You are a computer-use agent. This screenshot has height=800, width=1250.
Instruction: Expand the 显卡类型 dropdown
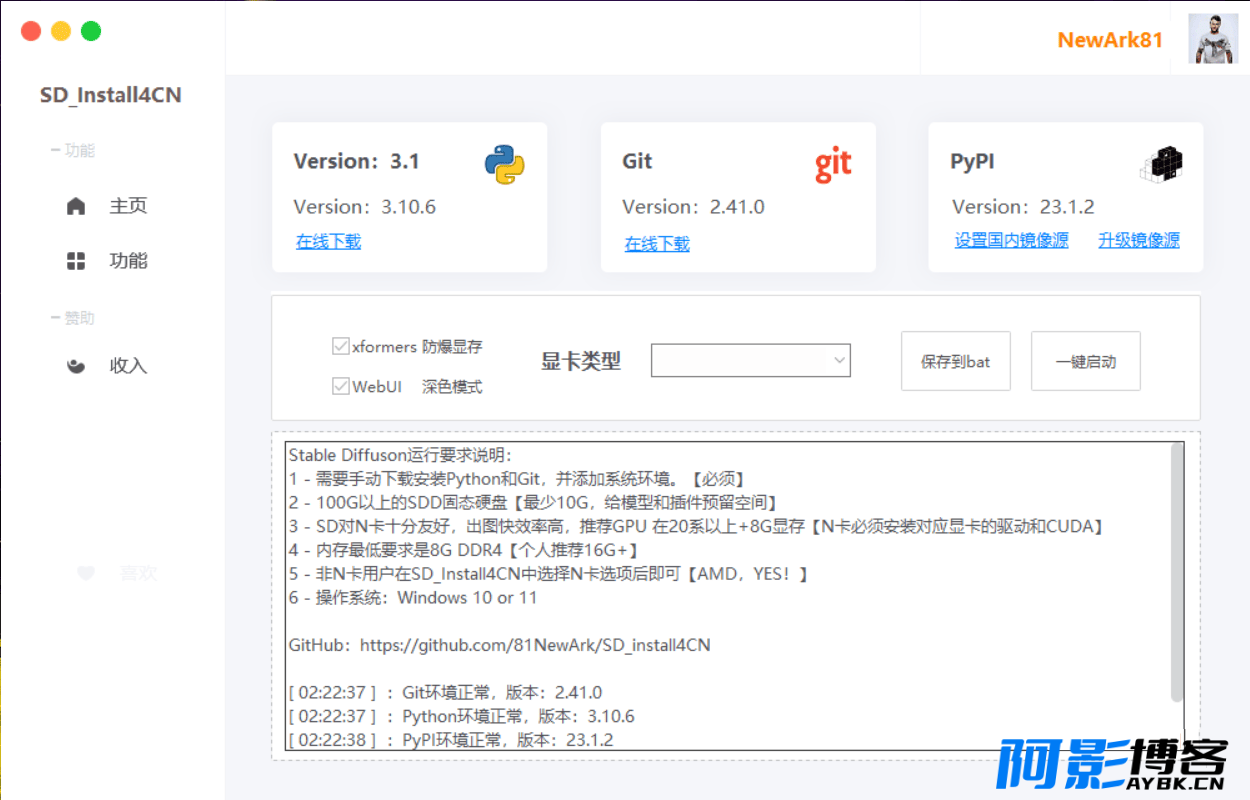coord(751,360)
